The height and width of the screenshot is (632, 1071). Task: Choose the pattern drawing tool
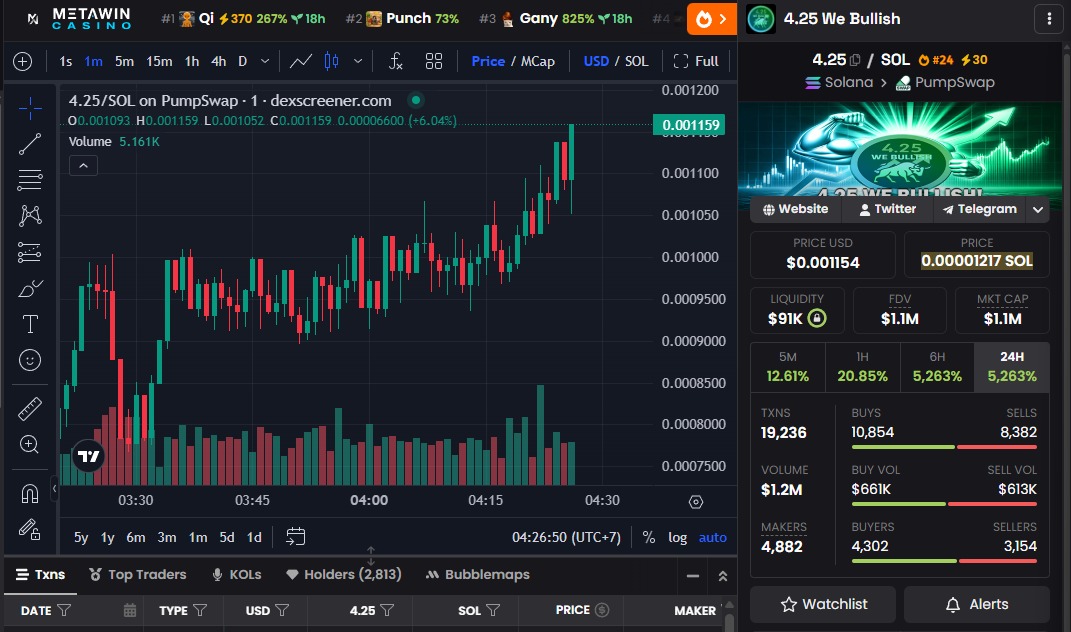click(x=29, y=216)
